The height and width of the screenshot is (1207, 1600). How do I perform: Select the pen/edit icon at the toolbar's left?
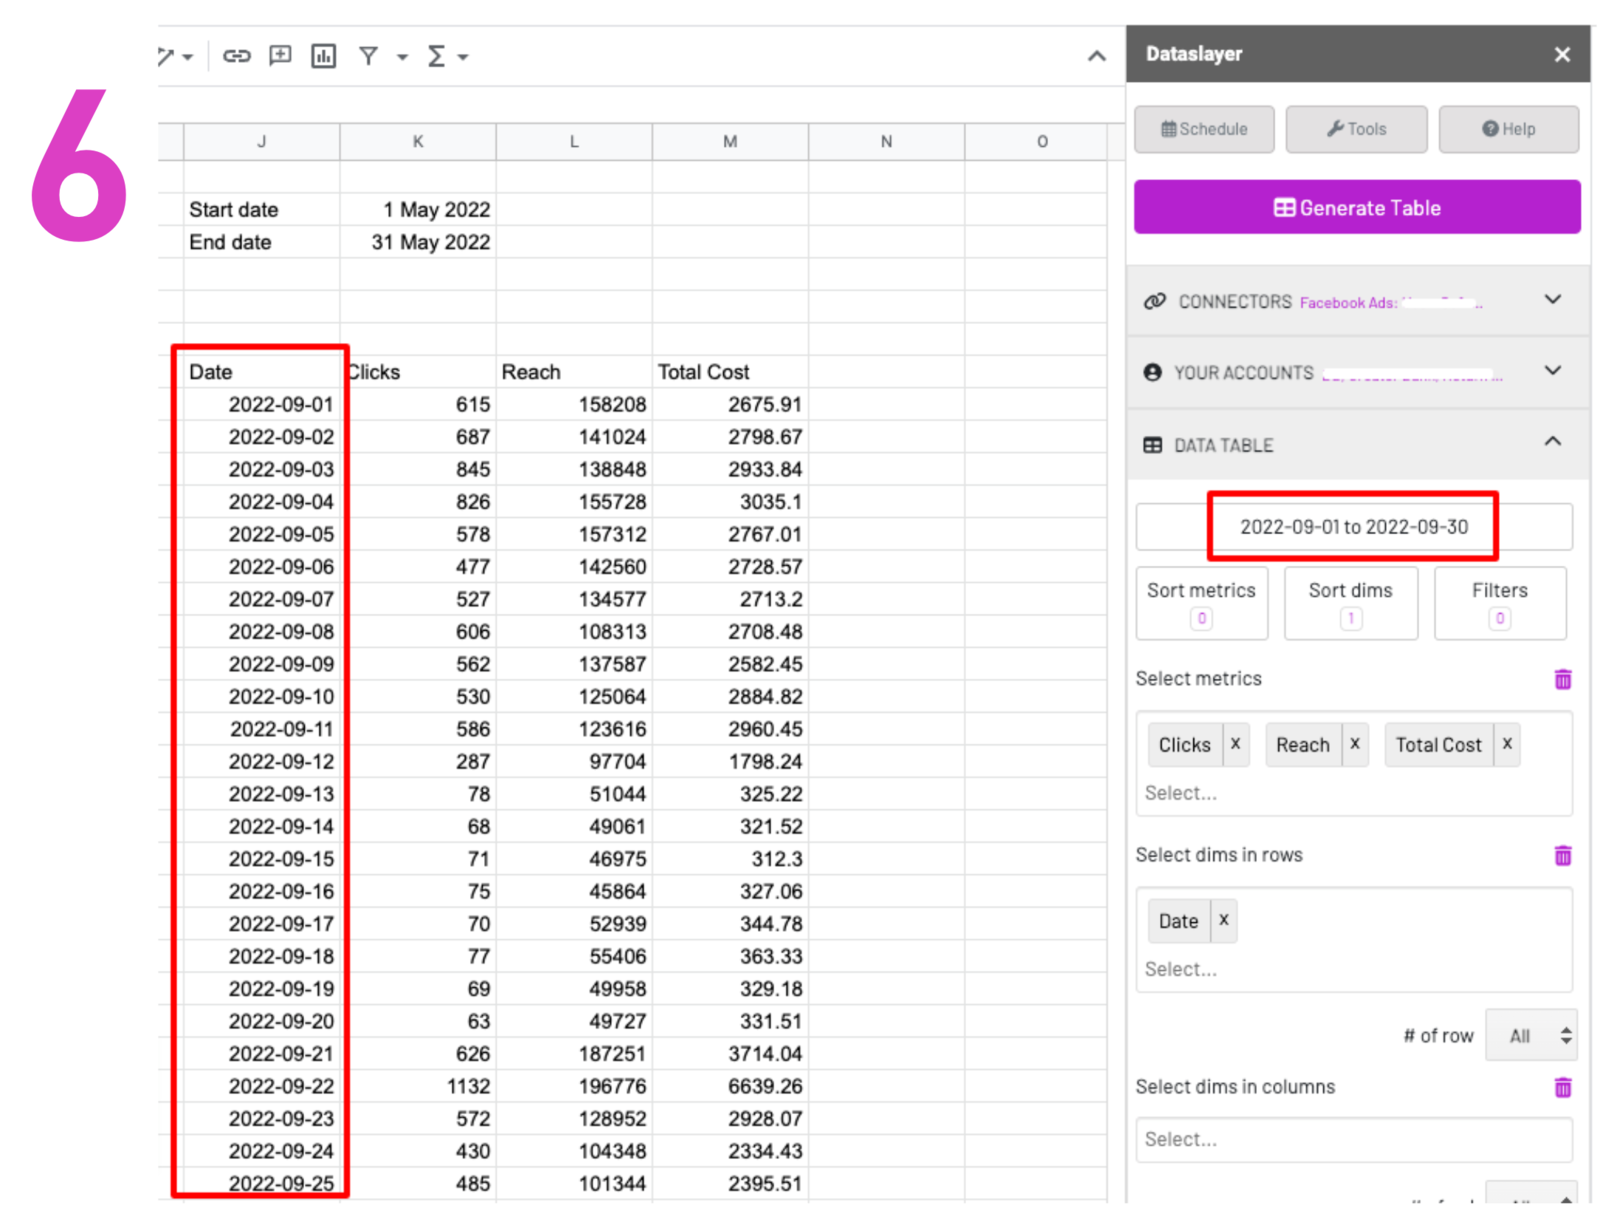tap(166, 56)
